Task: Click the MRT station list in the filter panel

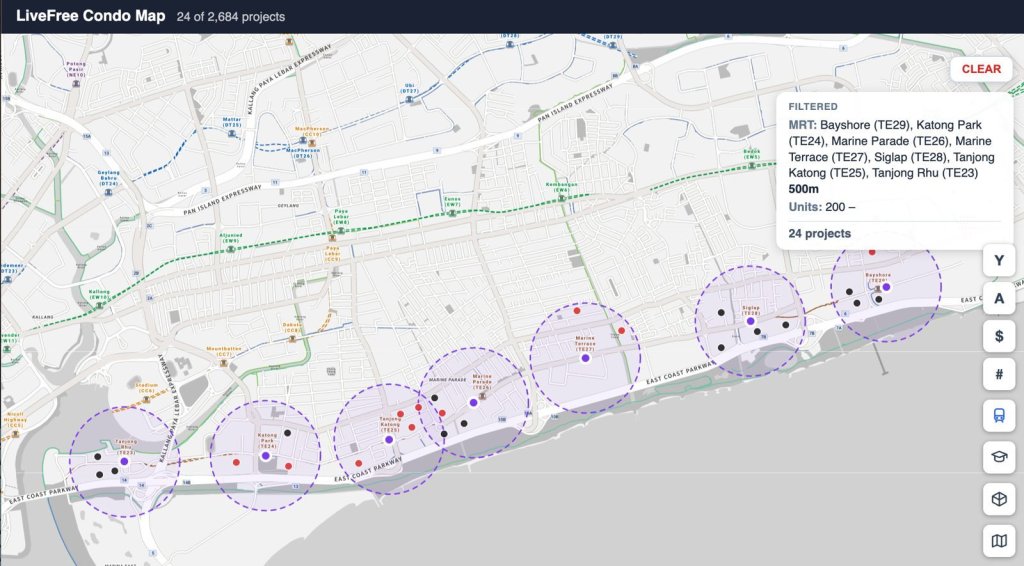Action: coord(891,149)
